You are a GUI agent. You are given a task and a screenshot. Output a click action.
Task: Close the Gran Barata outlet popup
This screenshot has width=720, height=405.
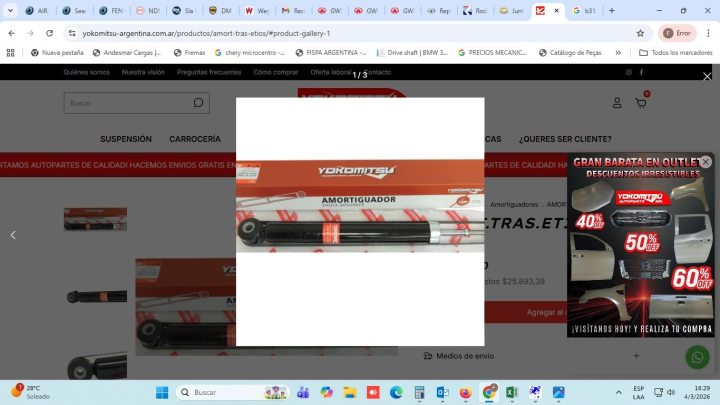[706, 162]
